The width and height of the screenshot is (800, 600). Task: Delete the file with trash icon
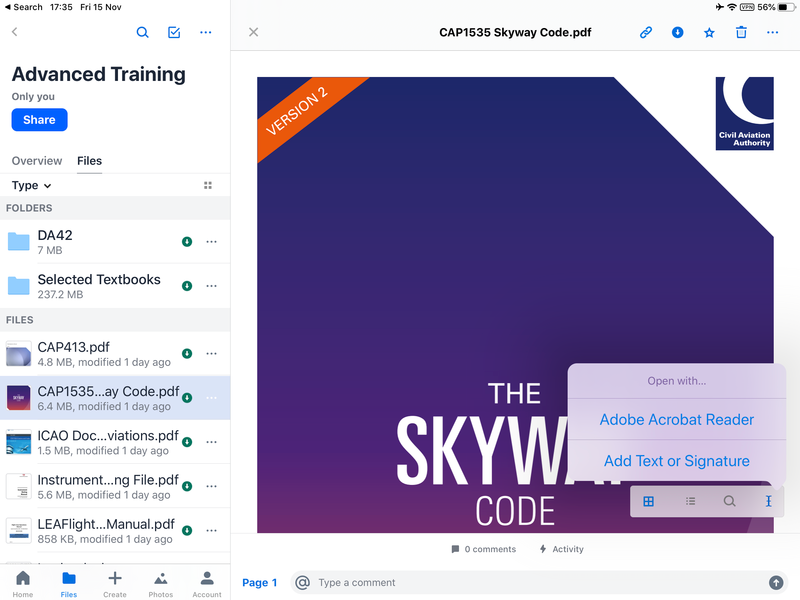point(741,33)
